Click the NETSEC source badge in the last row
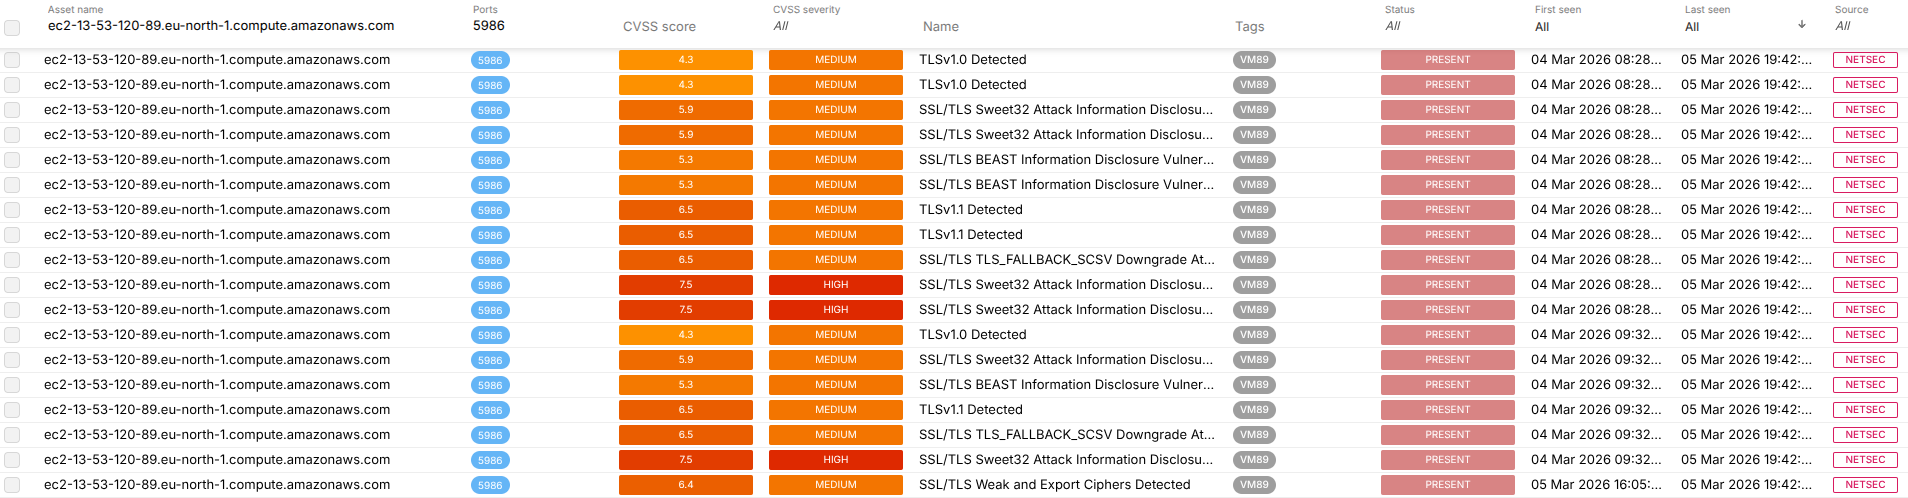 click(x=1865, y=485)
